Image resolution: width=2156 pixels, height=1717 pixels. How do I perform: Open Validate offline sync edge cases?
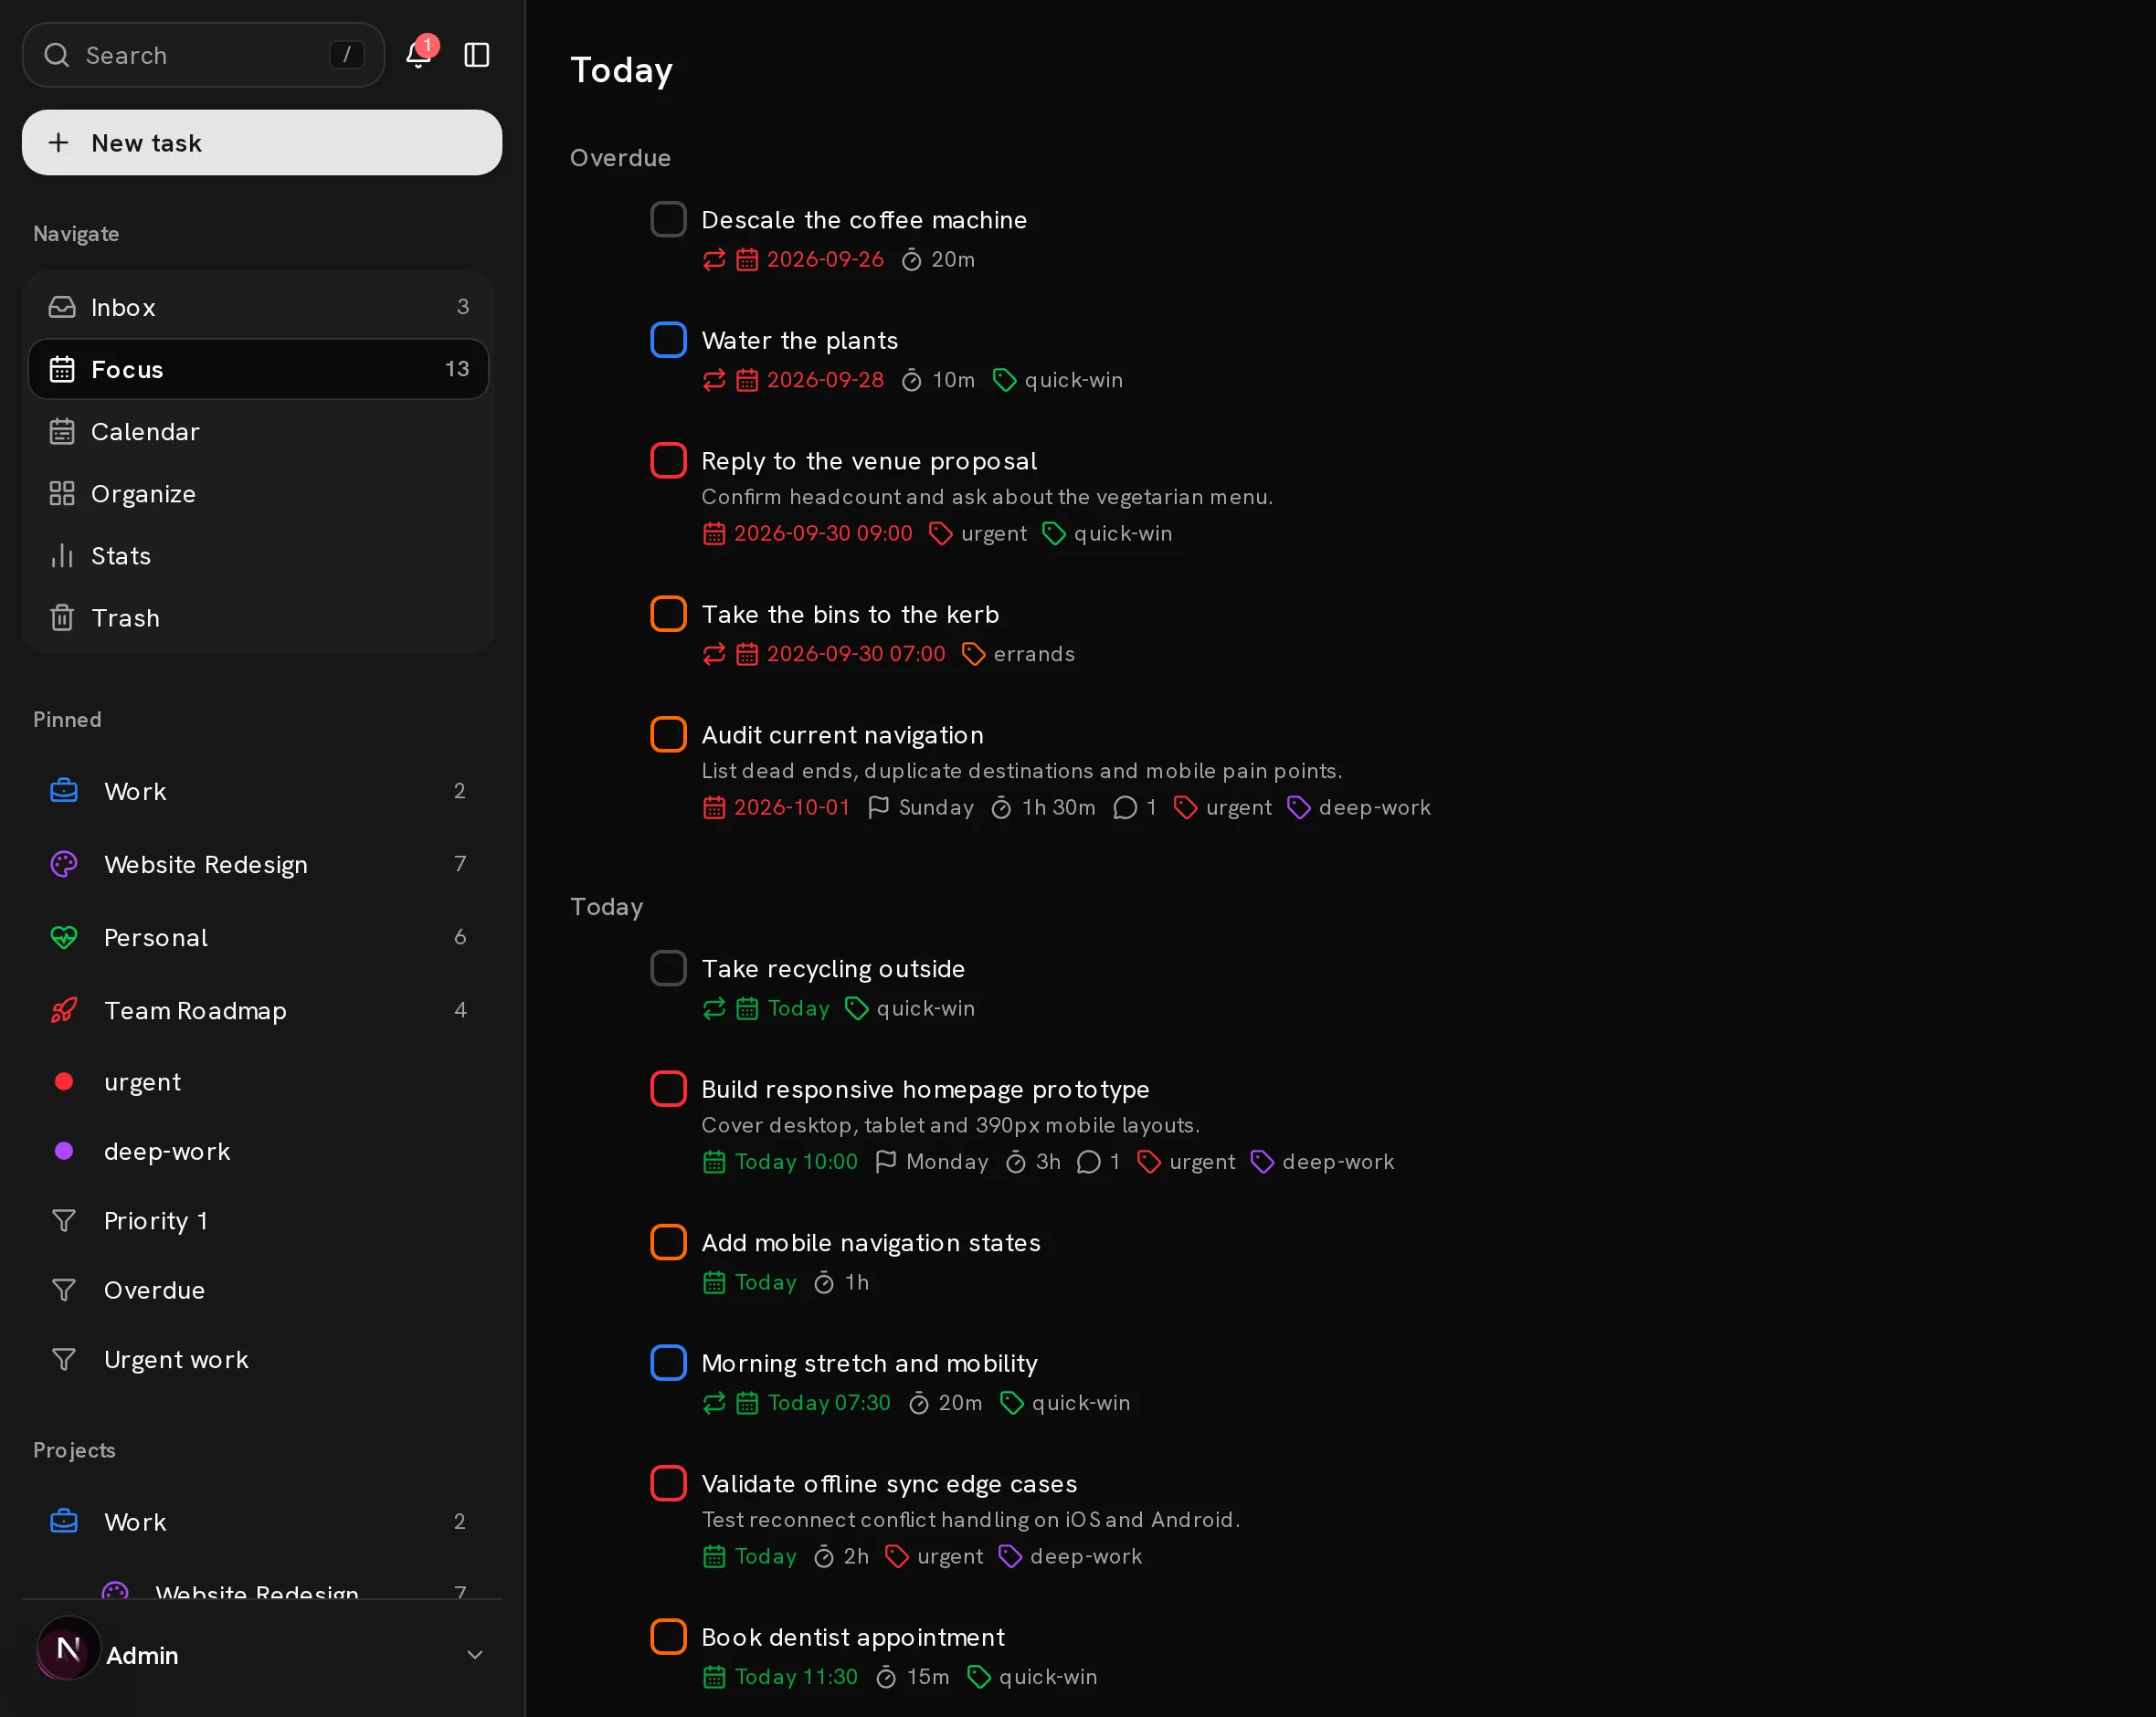[x=889, y=1483]
